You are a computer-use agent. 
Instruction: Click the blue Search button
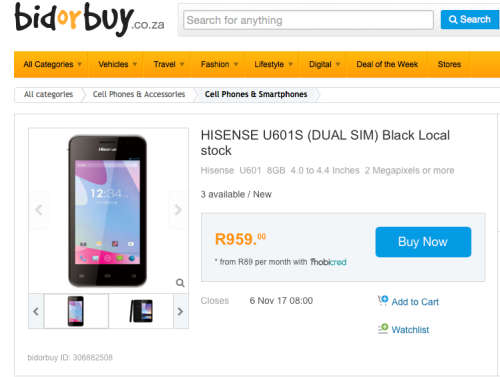tap(470, 20)
